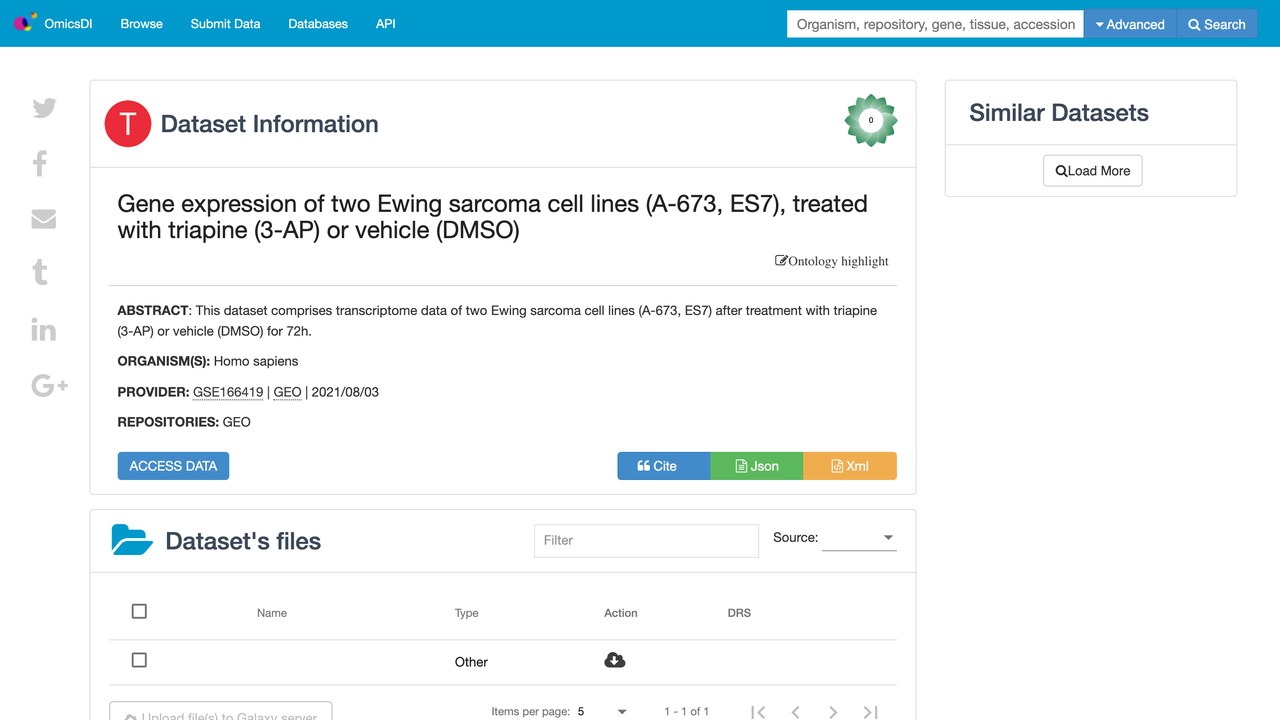Toggle the select-all files checkbox in header
Screen dimensions: 1280x720
139,611
